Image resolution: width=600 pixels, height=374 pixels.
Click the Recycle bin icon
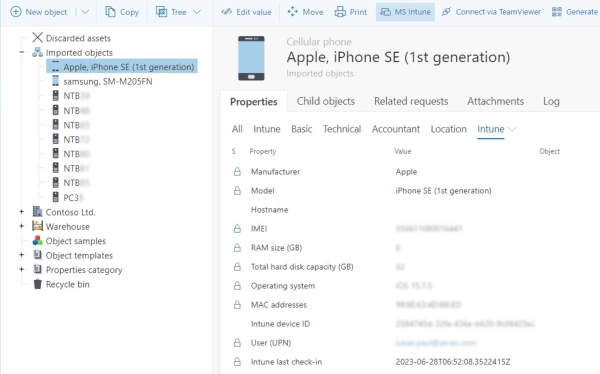(38, 284)
